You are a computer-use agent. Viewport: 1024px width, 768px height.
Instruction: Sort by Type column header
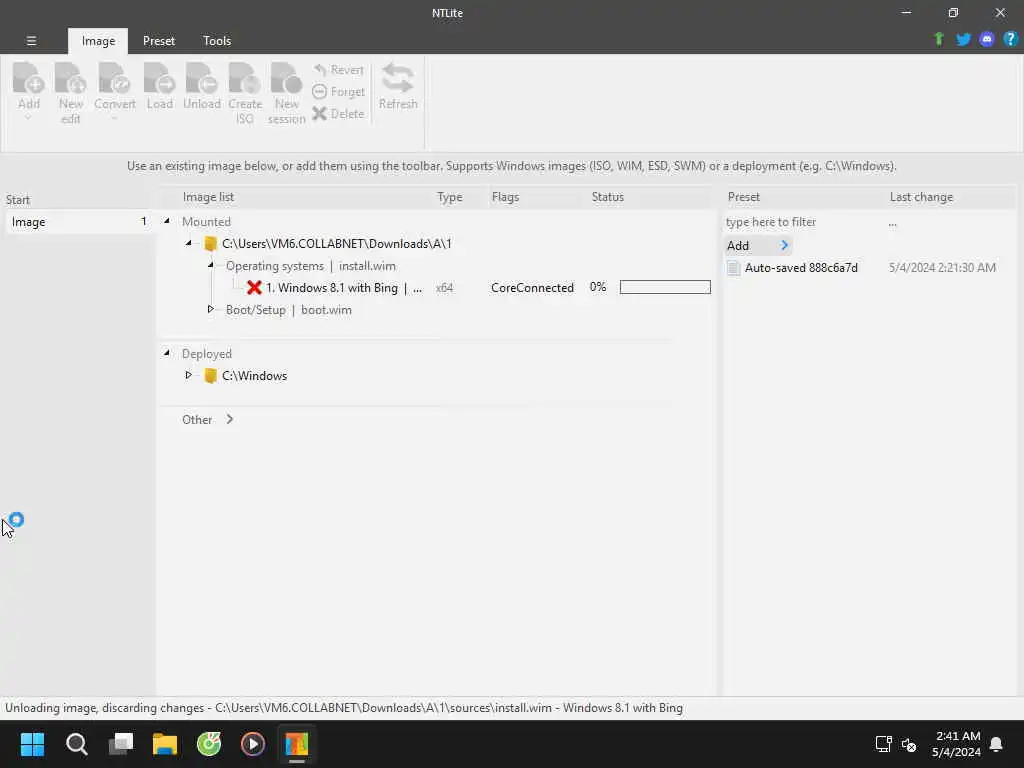(x=449, y=197)
